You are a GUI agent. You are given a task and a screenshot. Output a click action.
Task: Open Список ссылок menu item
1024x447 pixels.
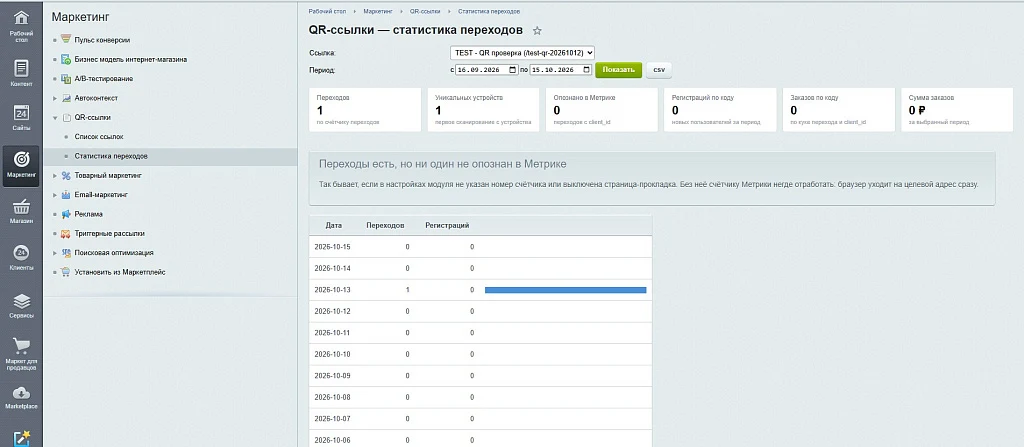(99, 137)
